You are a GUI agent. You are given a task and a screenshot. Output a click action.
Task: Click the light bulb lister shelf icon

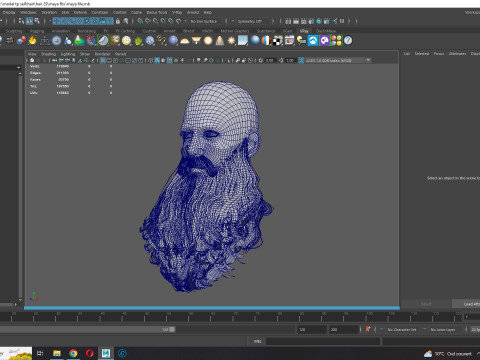[301, 41]
